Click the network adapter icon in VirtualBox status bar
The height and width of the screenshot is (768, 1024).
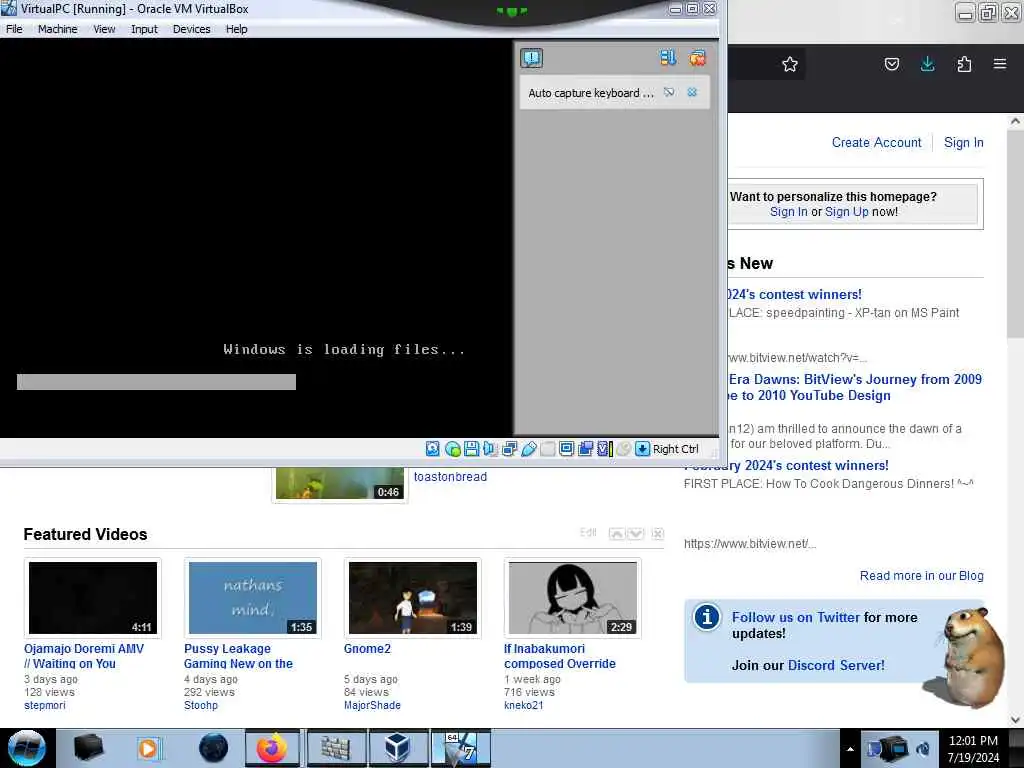(509, 449)
